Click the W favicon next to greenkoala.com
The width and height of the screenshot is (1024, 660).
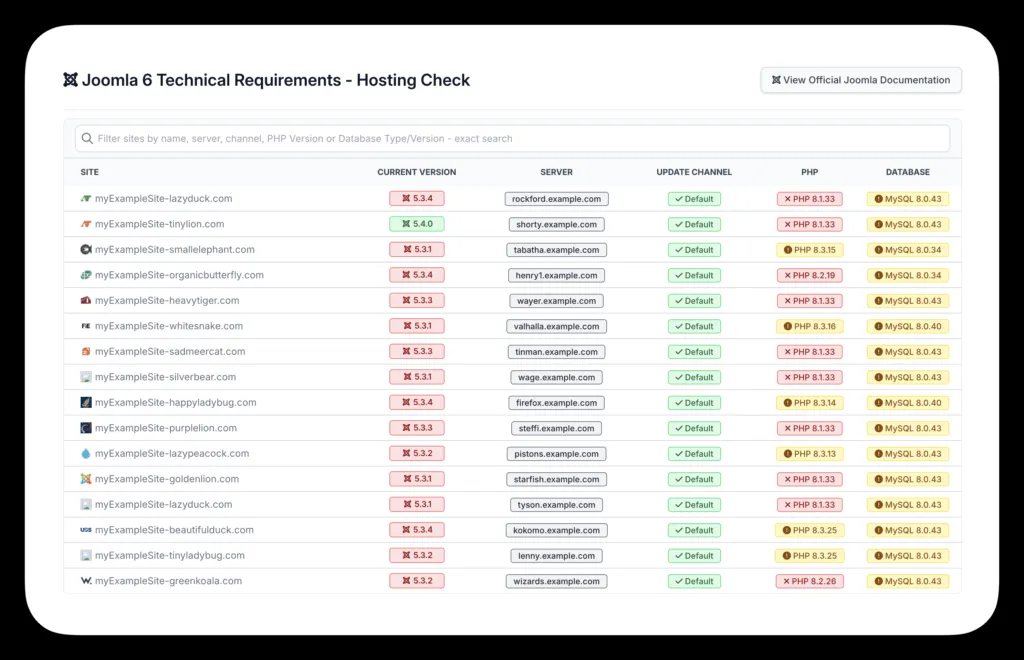coord(85,581)
